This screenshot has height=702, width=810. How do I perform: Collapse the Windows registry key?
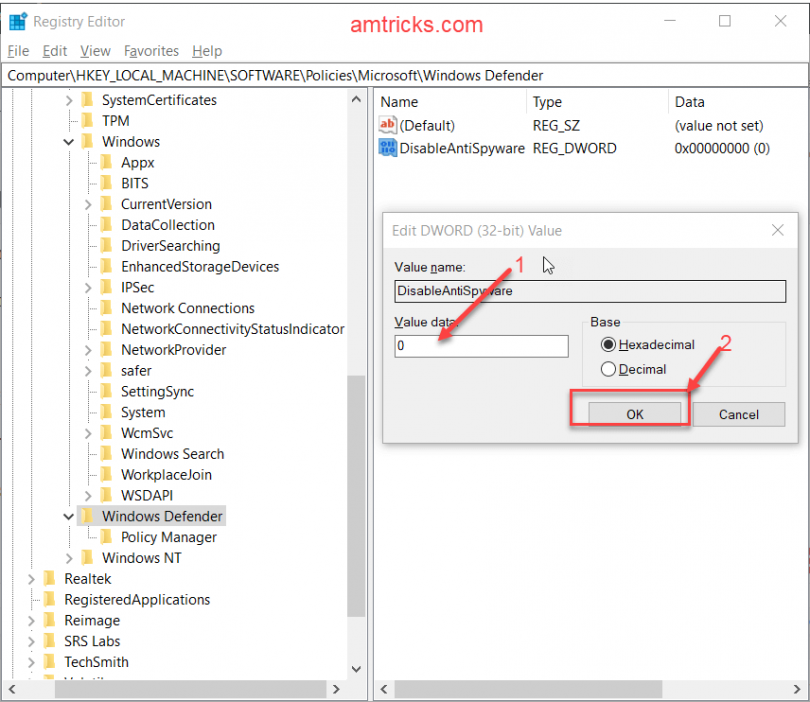click(69, 141)
